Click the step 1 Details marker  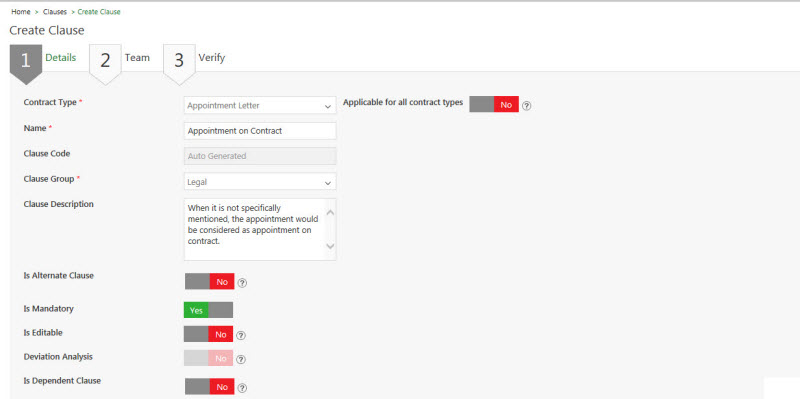[26, 63]
